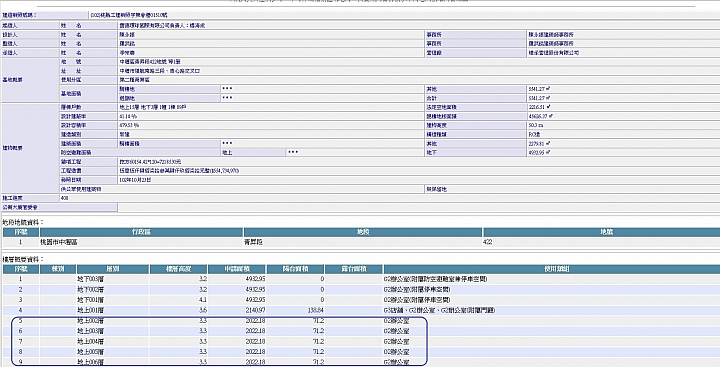Click the 陽台面積 column header
Viewport: 720px width, 367px height.
(295, 269)
